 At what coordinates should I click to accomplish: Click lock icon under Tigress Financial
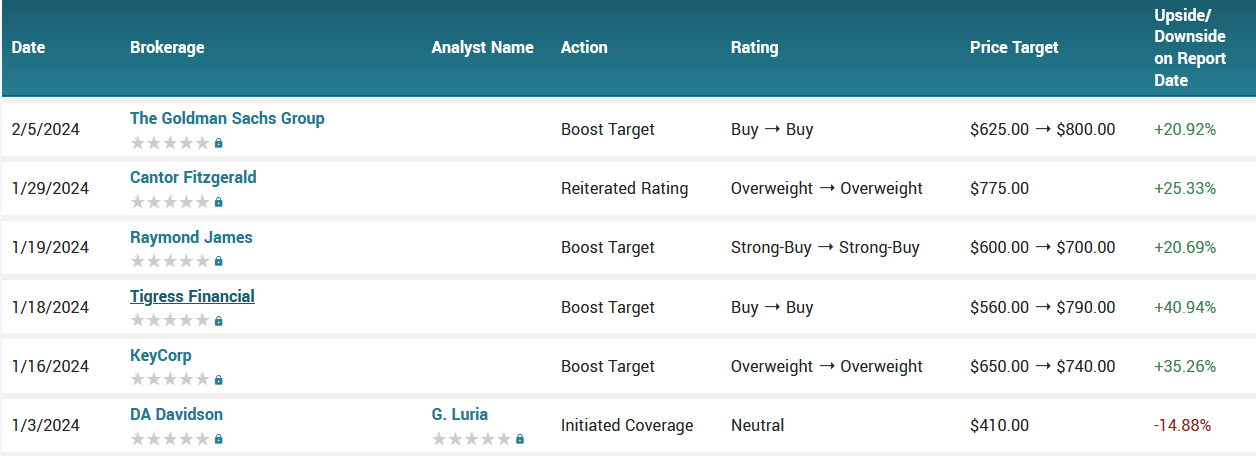coord(219,321)
